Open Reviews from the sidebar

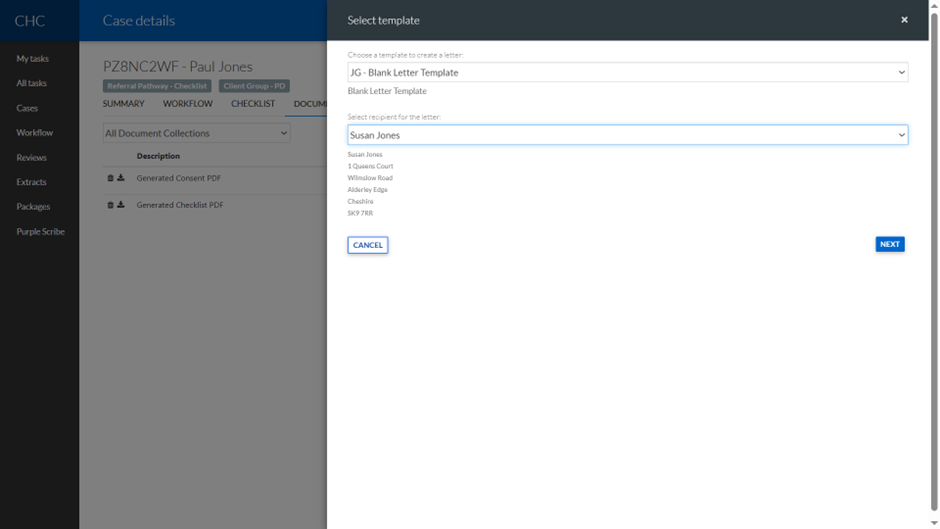pos(31,157)
